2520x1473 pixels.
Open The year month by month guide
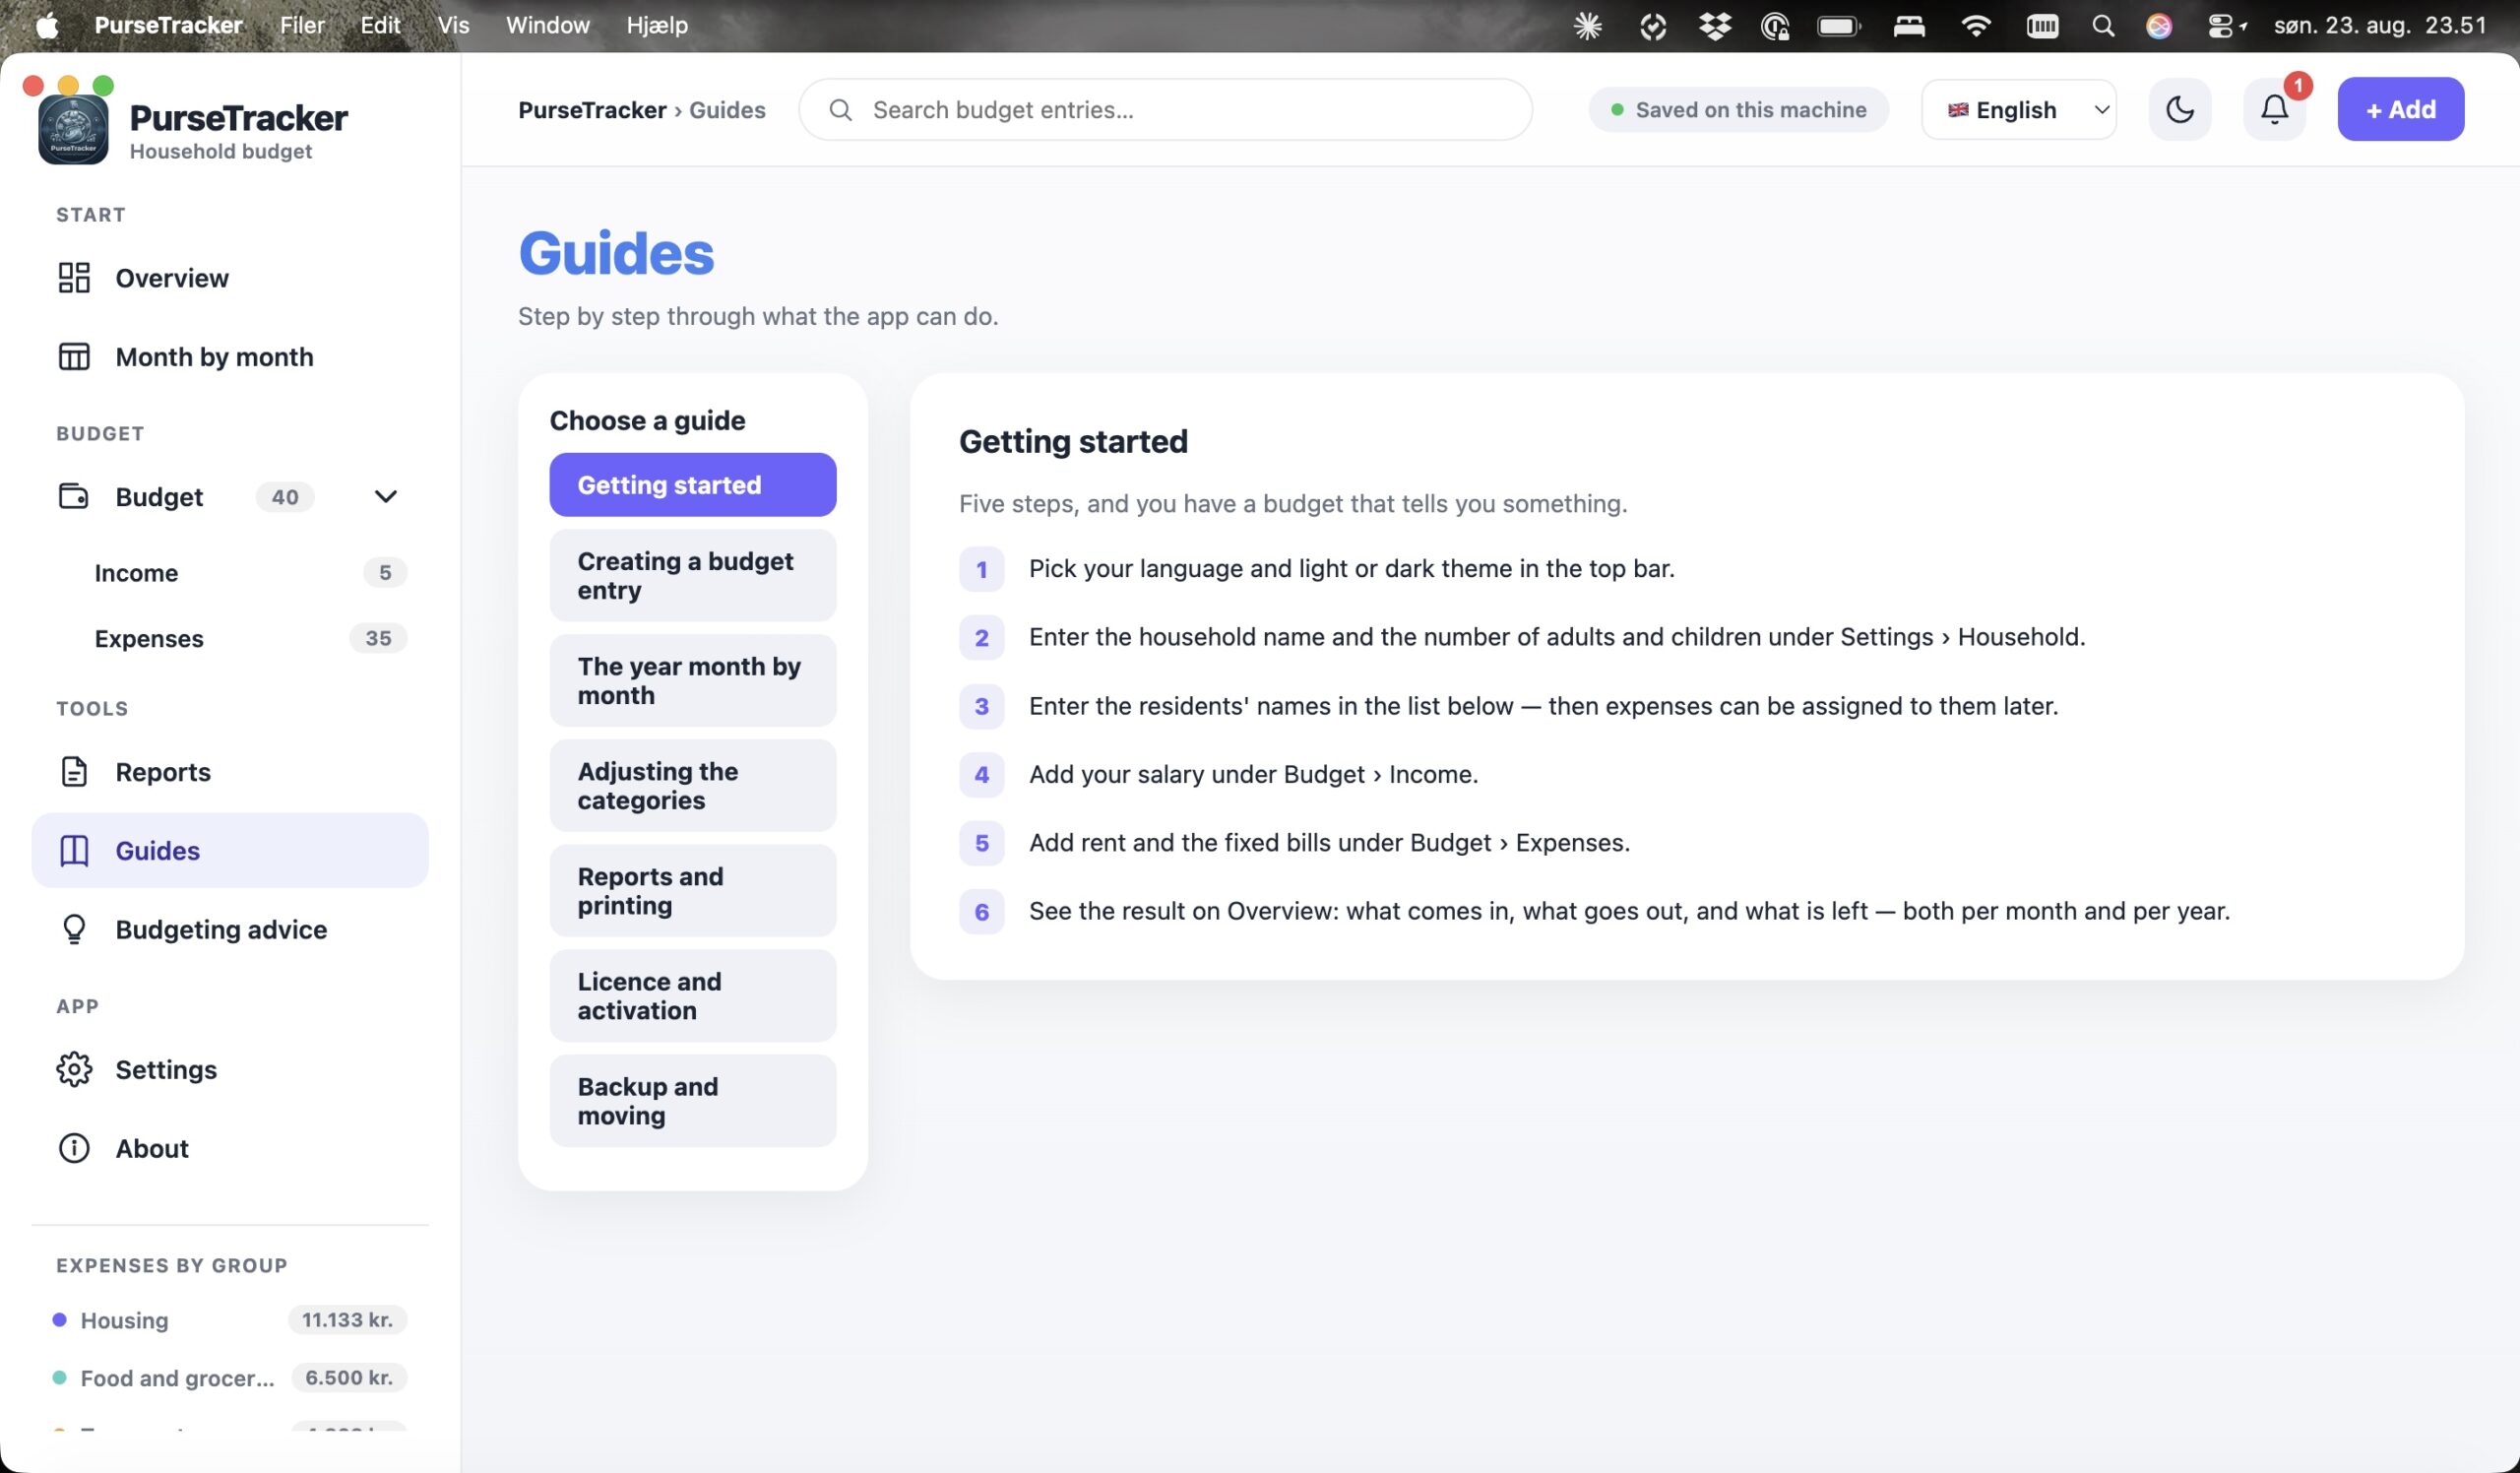692,680
